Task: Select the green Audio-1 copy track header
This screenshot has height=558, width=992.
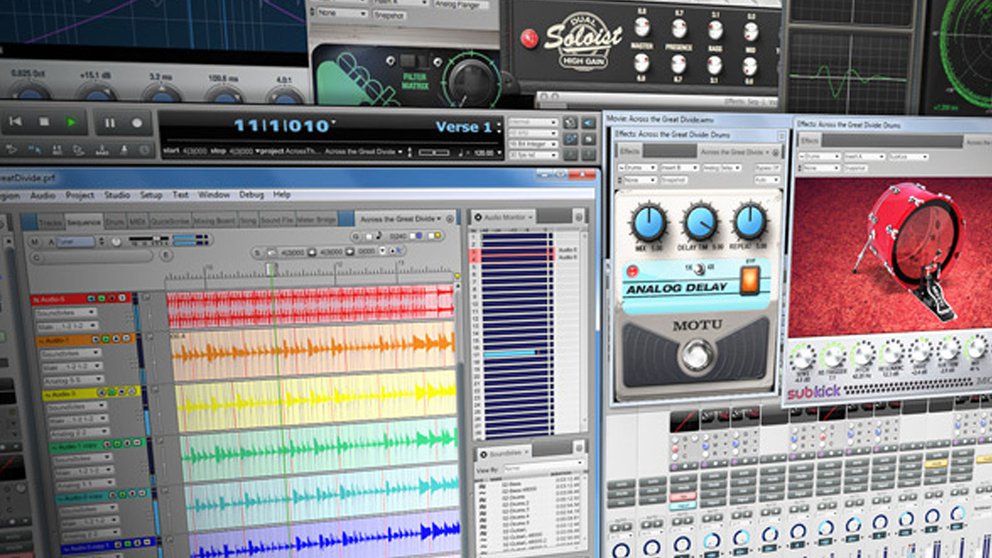Action: (x=97, y=446)
